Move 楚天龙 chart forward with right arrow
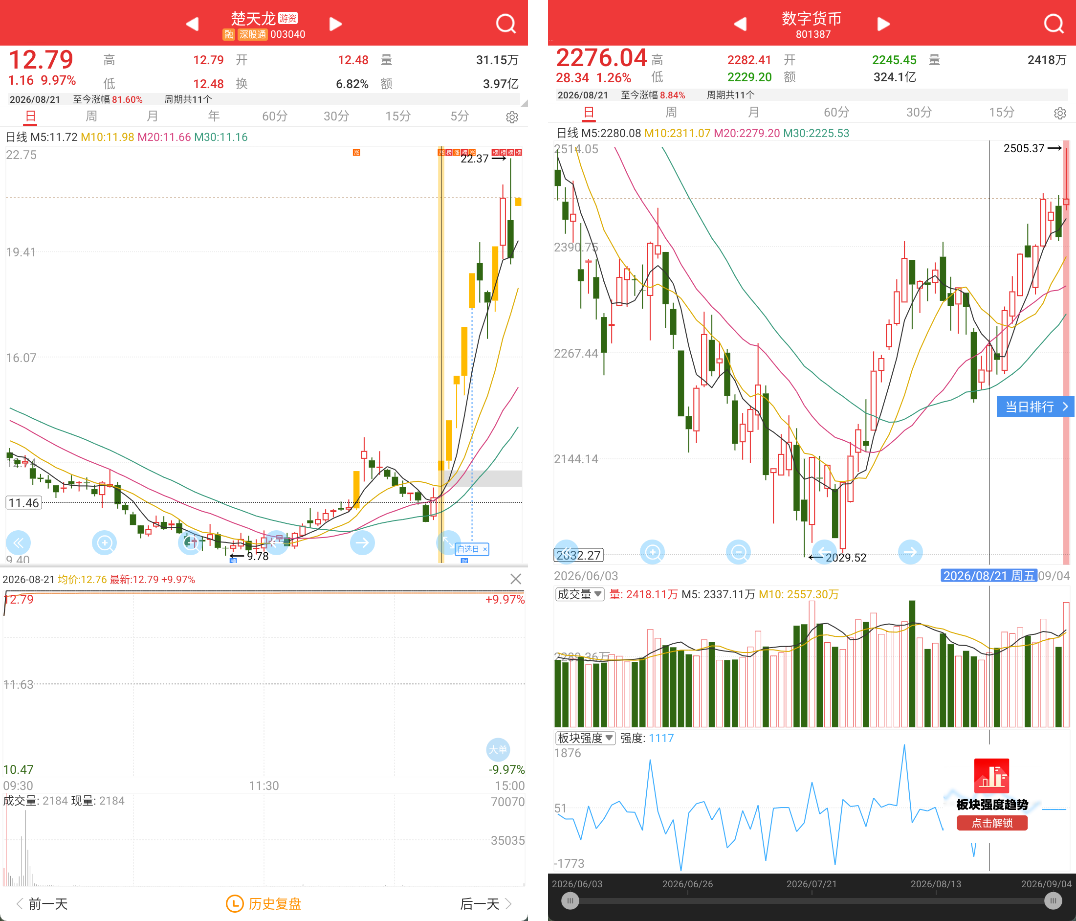 pyautogui.click(x=362, y=543)
